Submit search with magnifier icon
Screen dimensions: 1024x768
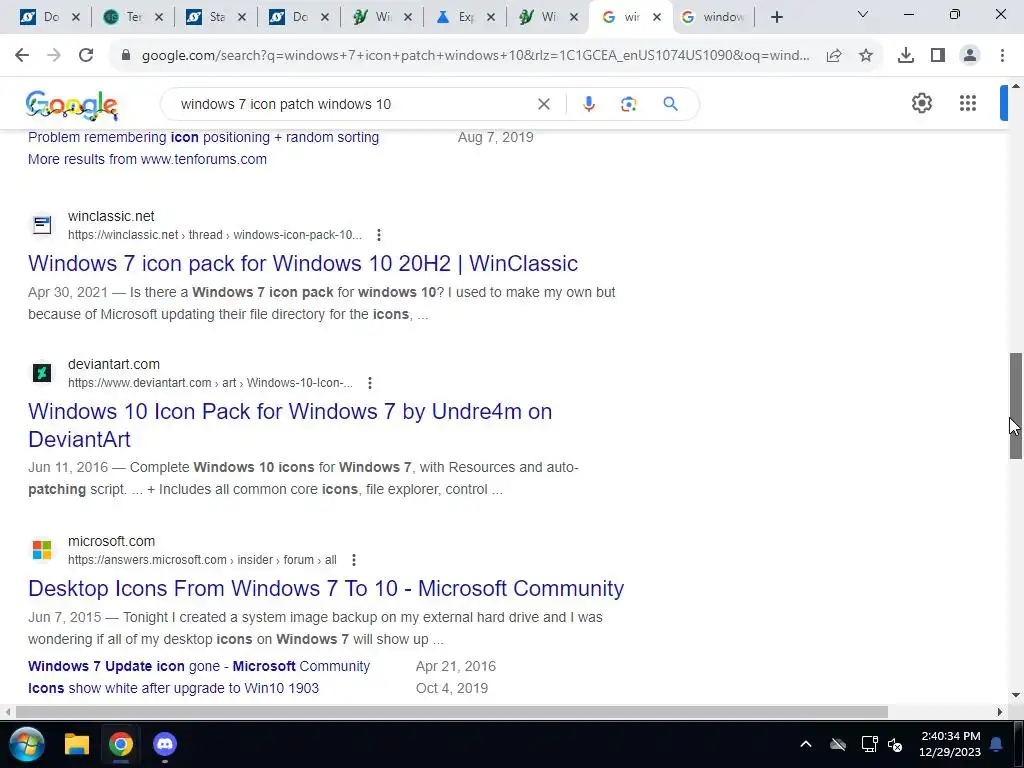click(670, 104)
